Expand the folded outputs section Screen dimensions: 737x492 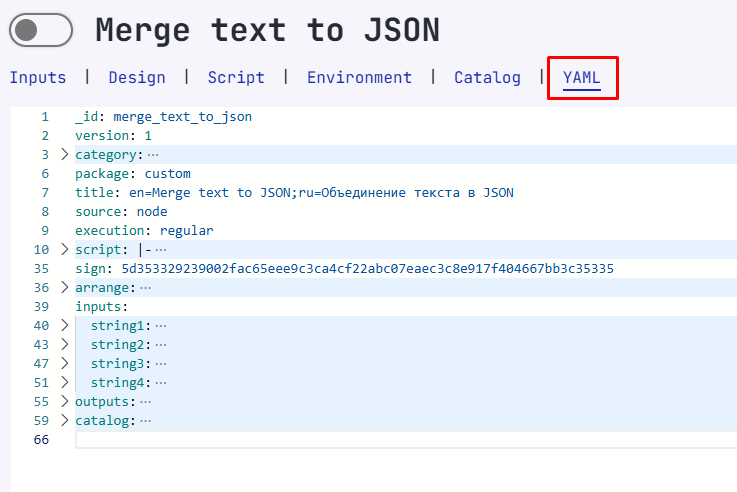click(65, 402)
